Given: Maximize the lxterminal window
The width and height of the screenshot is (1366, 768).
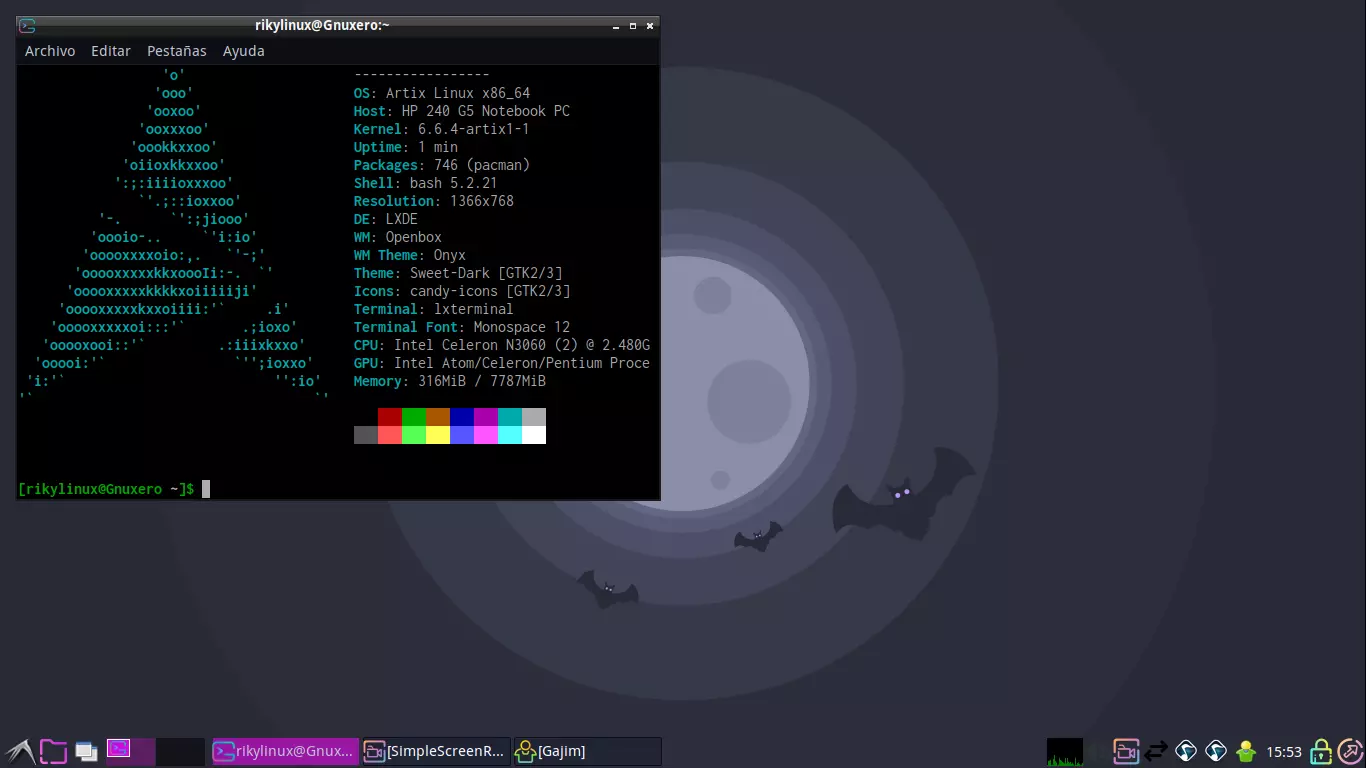Looking at the screenshot, I should coord(631,26).
